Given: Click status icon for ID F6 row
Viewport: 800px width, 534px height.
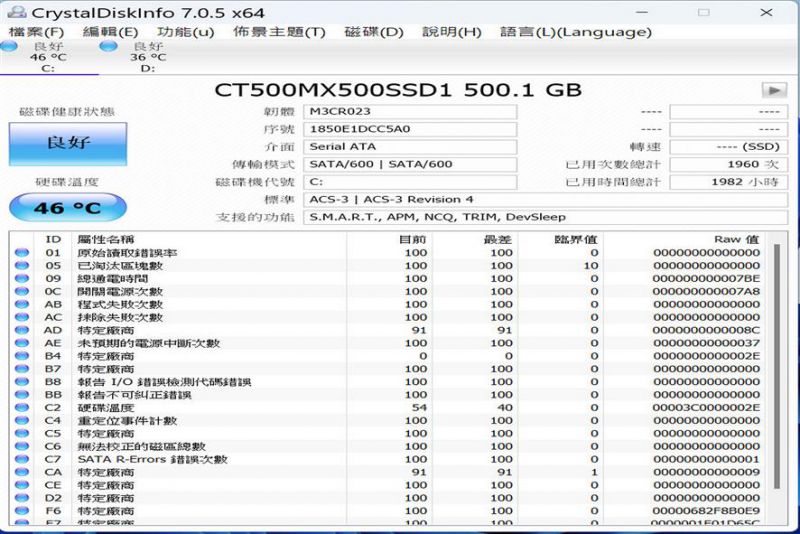Looking at the screenshot, I should coord(22,511).
